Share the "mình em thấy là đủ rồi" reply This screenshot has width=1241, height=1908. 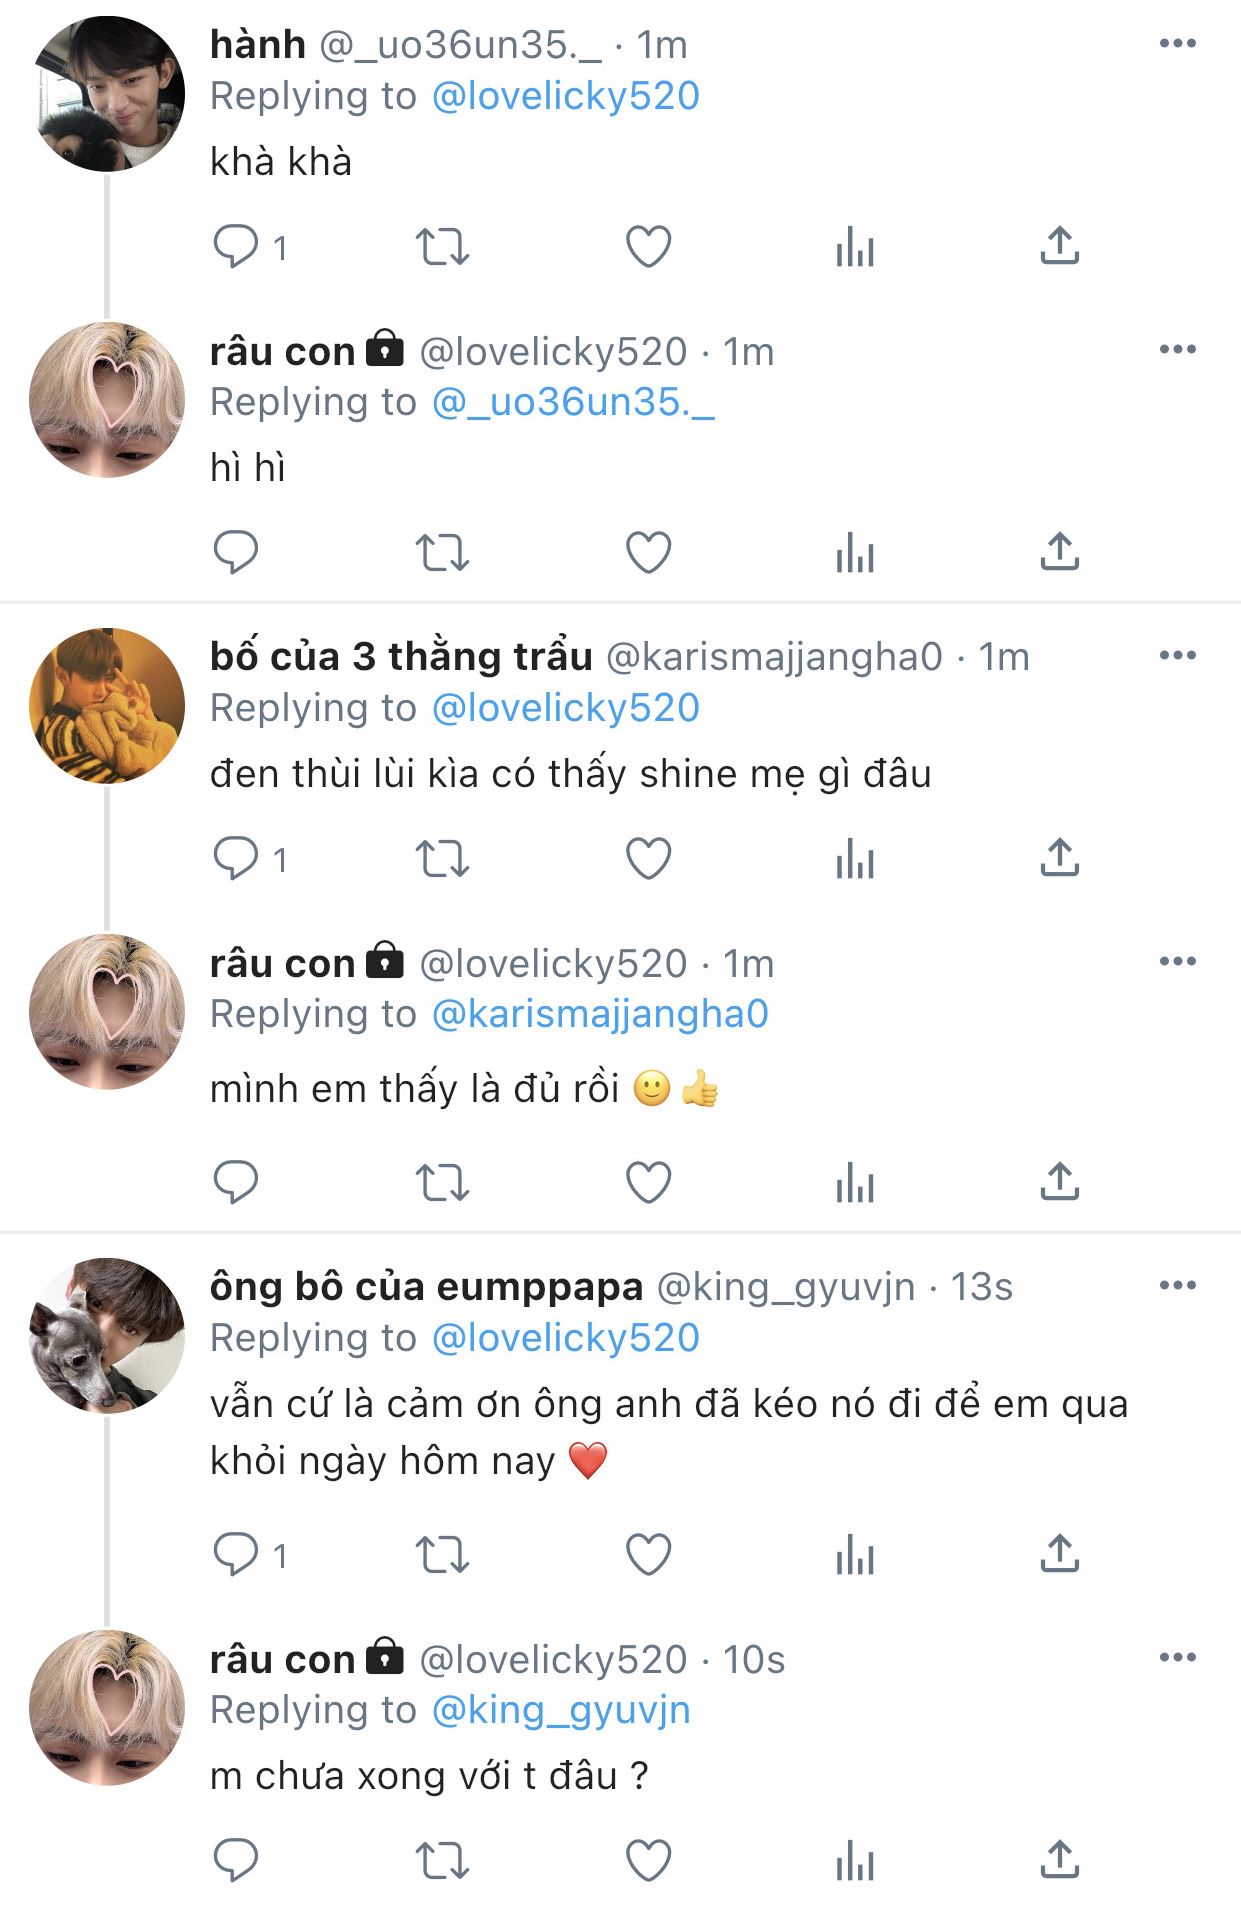point(1059,1182)
